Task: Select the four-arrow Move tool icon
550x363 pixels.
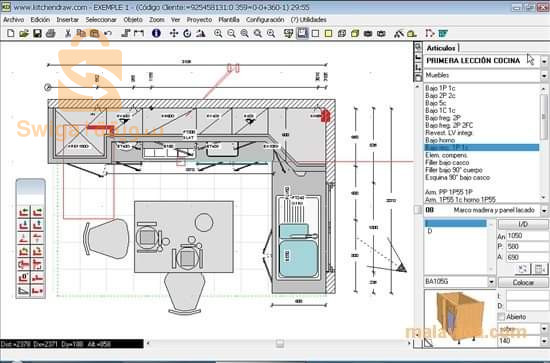Action: pos(174,33)
